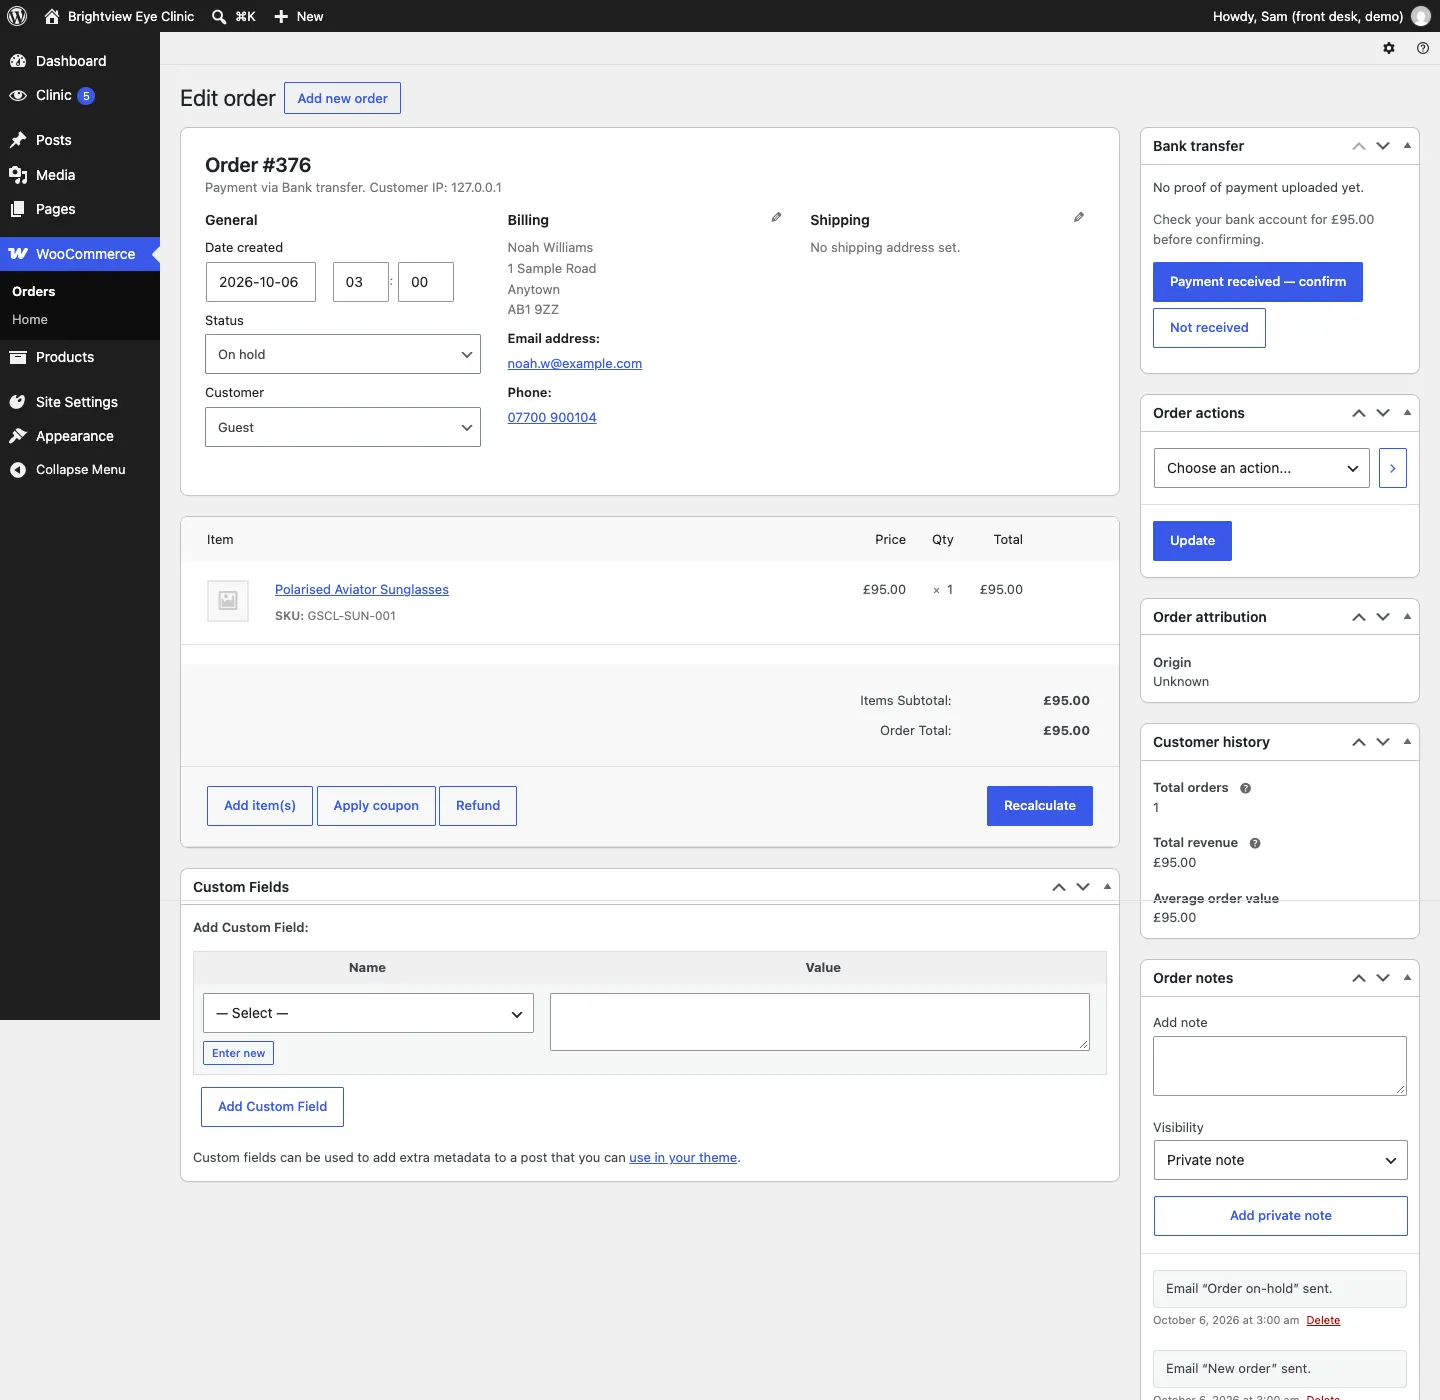Click the product image placeholder thumbnail
This screenshot has height=1400, width=1440.
(228, 601)
